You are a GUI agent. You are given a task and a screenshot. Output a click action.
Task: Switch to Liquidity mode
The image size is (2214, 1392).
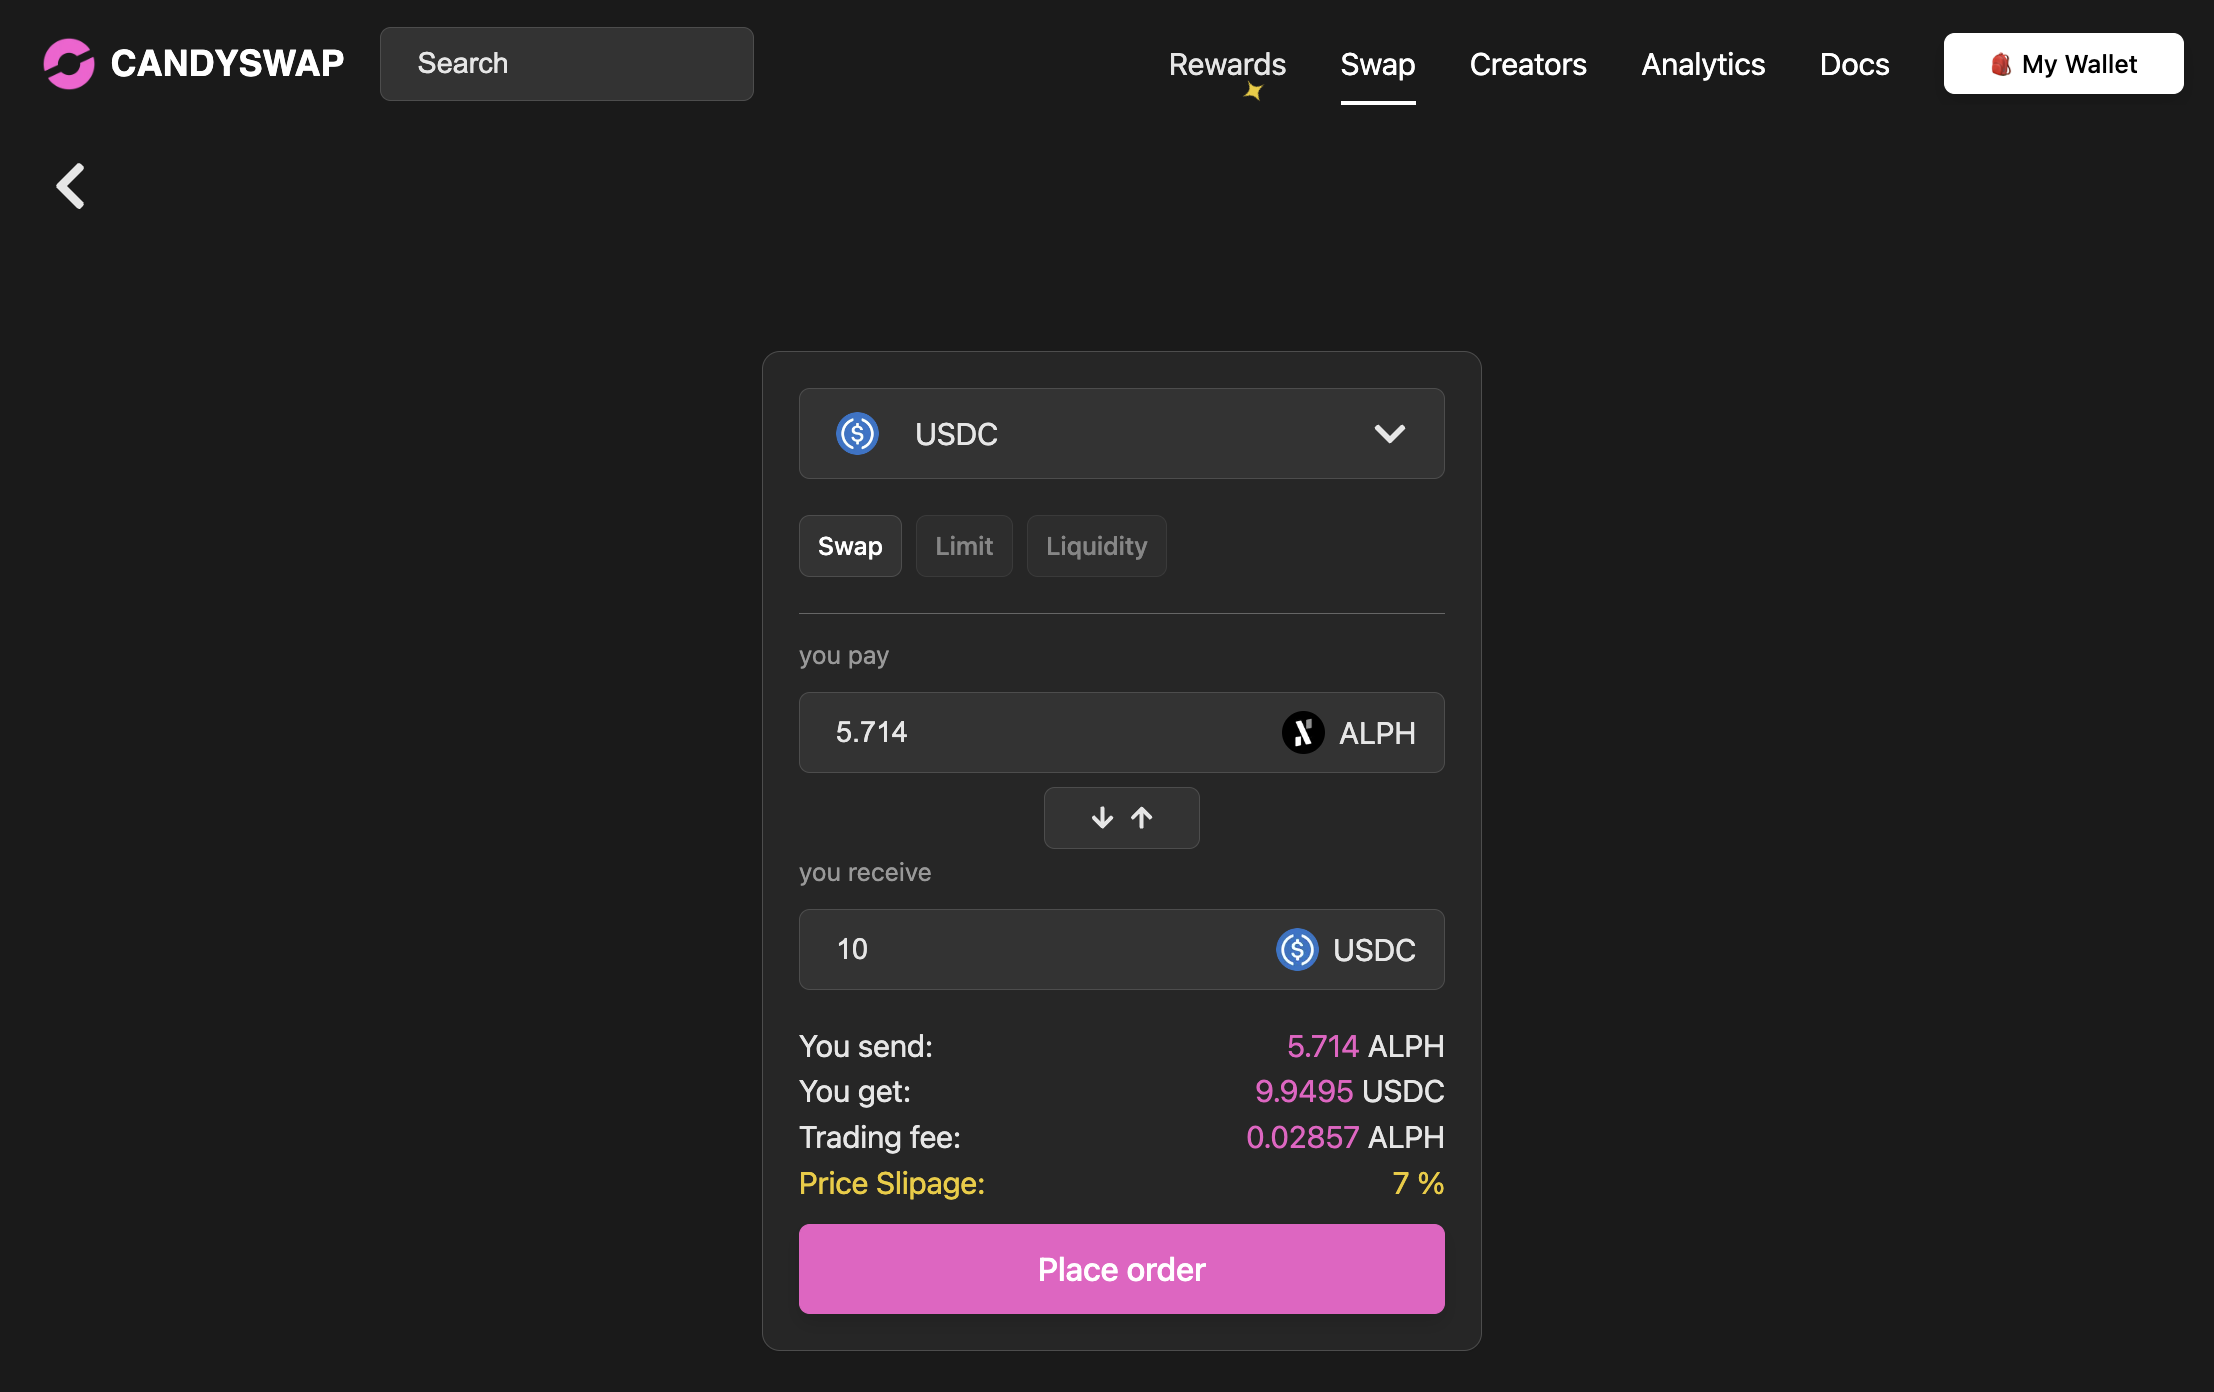[x=1096, y=546]
